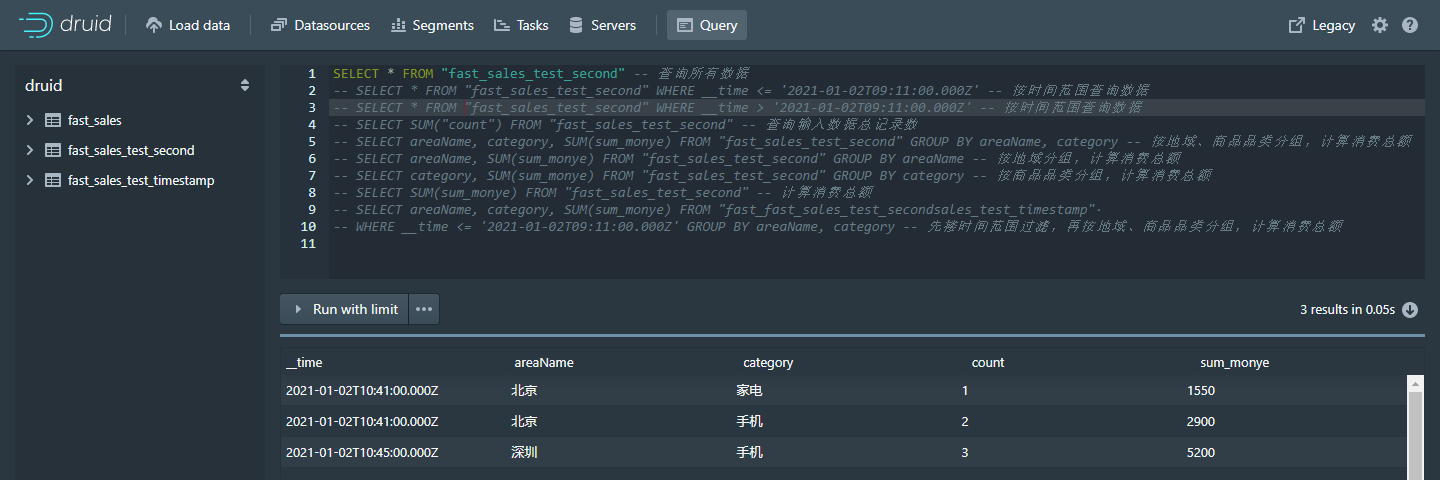Click the Druid logo icon
Viewport: 1440px width, 480px height.
pyautogui.click(x=37, y=25)
